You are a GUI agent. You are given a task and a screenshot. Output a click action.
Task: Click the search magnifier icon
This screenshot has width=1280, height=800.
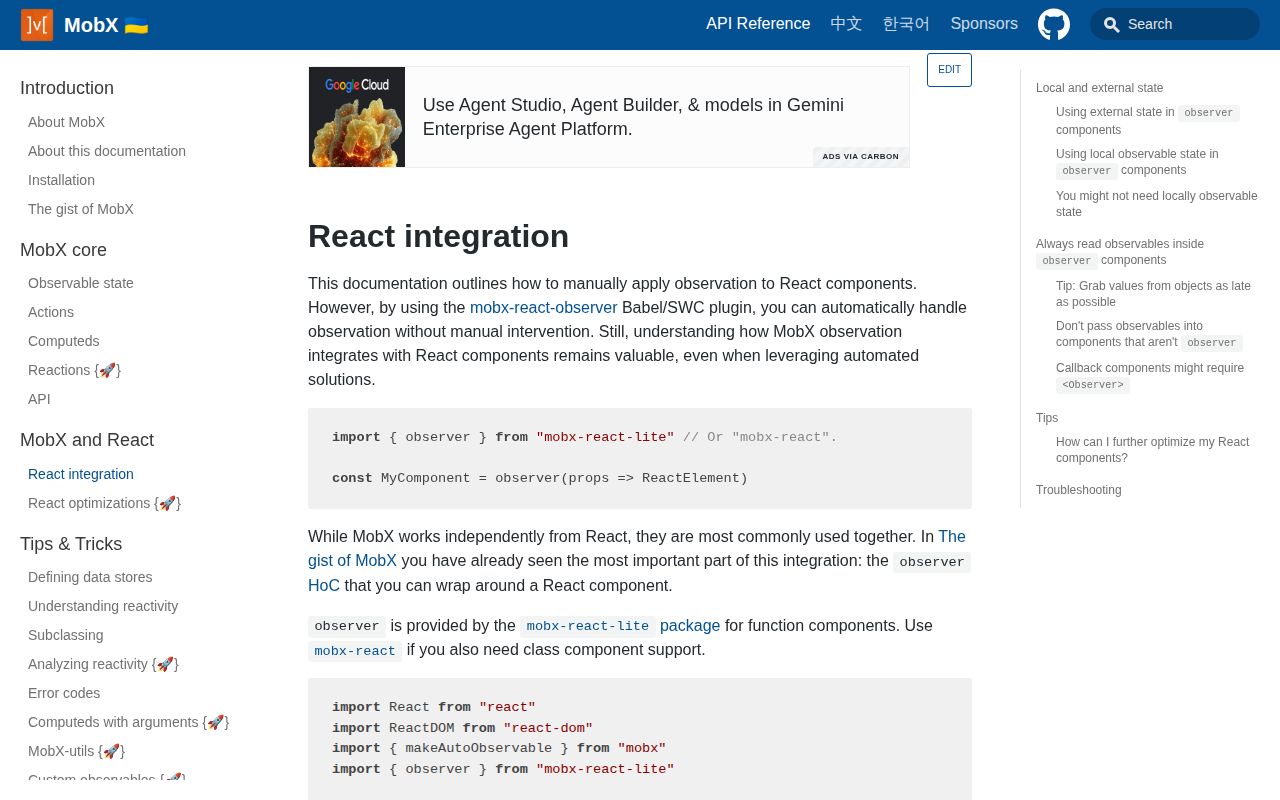pyautogui.click(x=1111, y=24)
